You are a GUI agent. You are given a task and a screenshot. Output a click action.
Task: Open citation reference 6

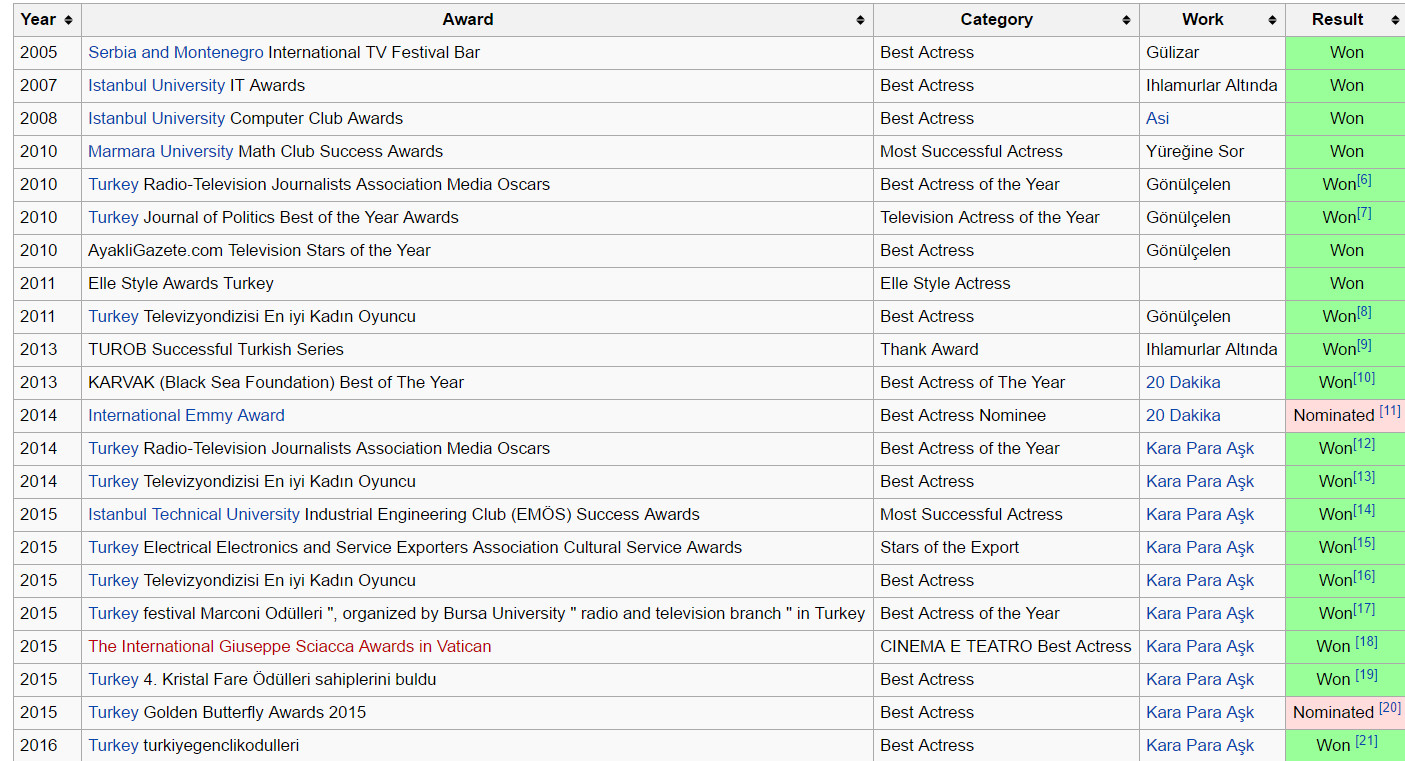[1364, 180]
